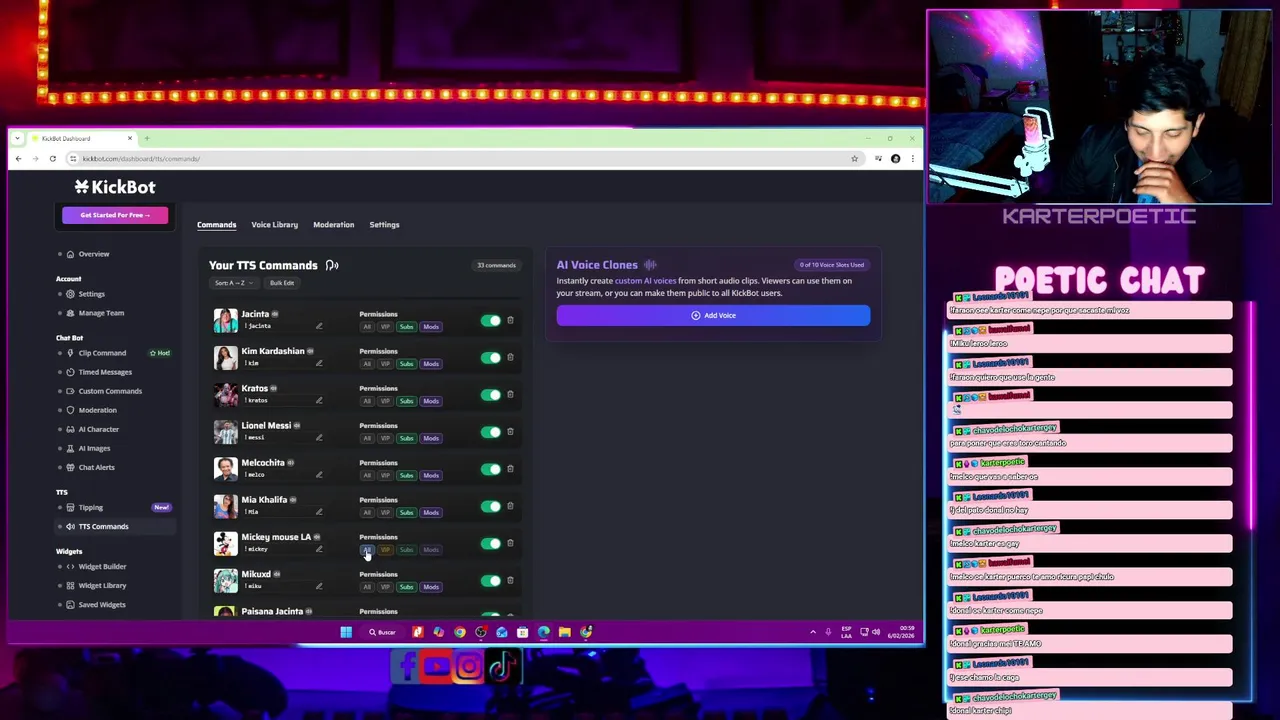
Task: Reload the page with browser refresh icon
Action: 53,158
